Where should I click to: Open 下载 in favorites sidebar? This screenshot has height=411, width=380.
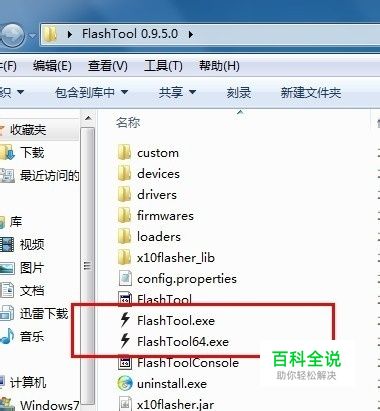(32, 153)
